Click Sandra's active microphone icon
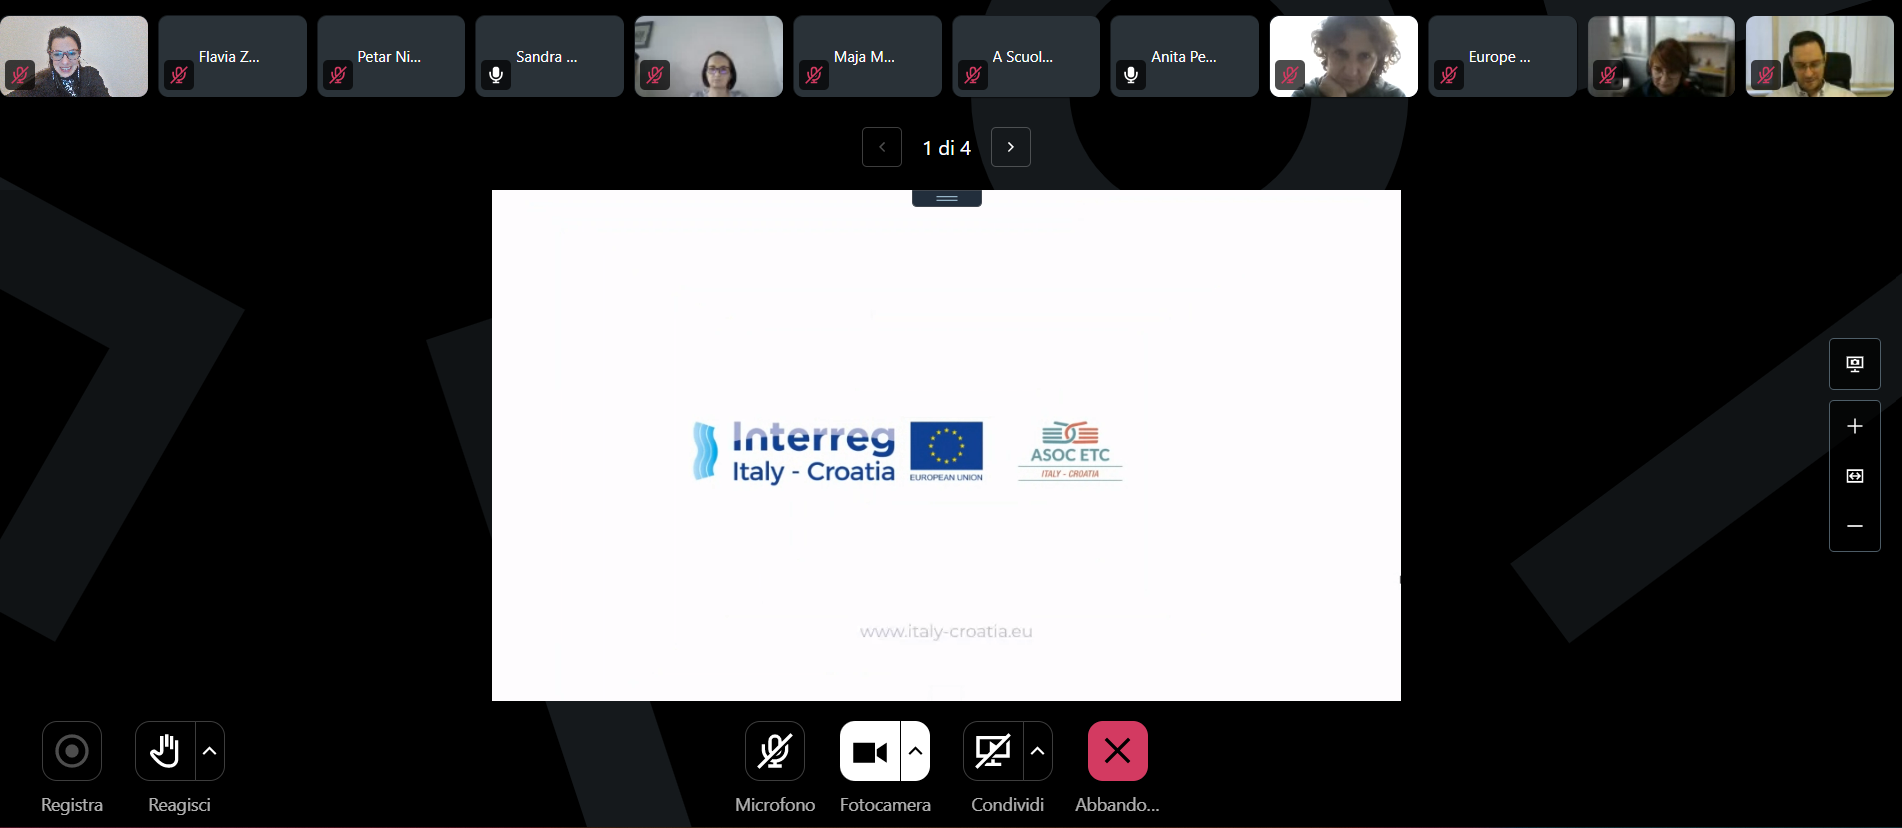The height and width of the screenshot is (828, 1902). point(496,75)
